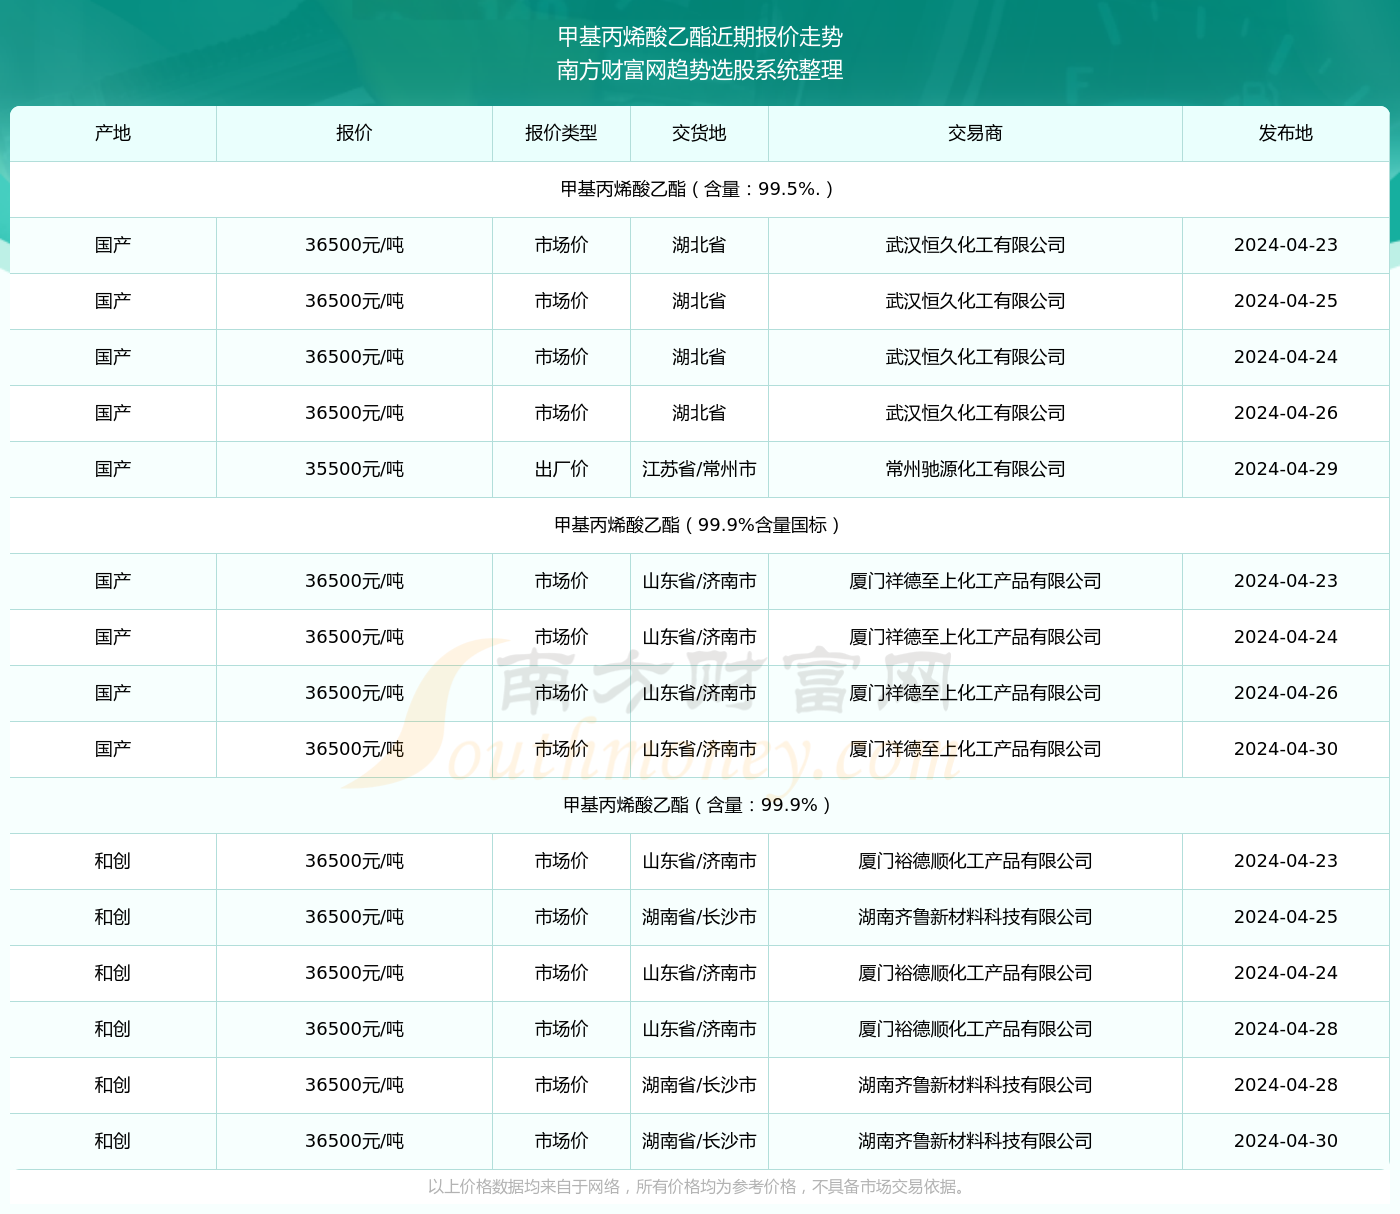The width and height of the screenshot is (1400, 1214).
Task: Click 厦门祥德至上化工产品有限公司 in 2024-04-30 row
Action: [x=975, y=749]
